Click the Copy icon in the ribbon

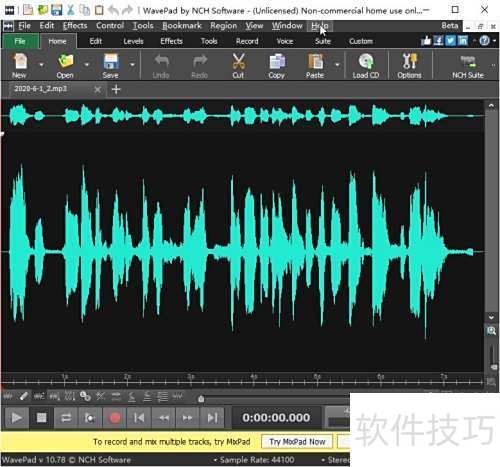coord(277,61)
